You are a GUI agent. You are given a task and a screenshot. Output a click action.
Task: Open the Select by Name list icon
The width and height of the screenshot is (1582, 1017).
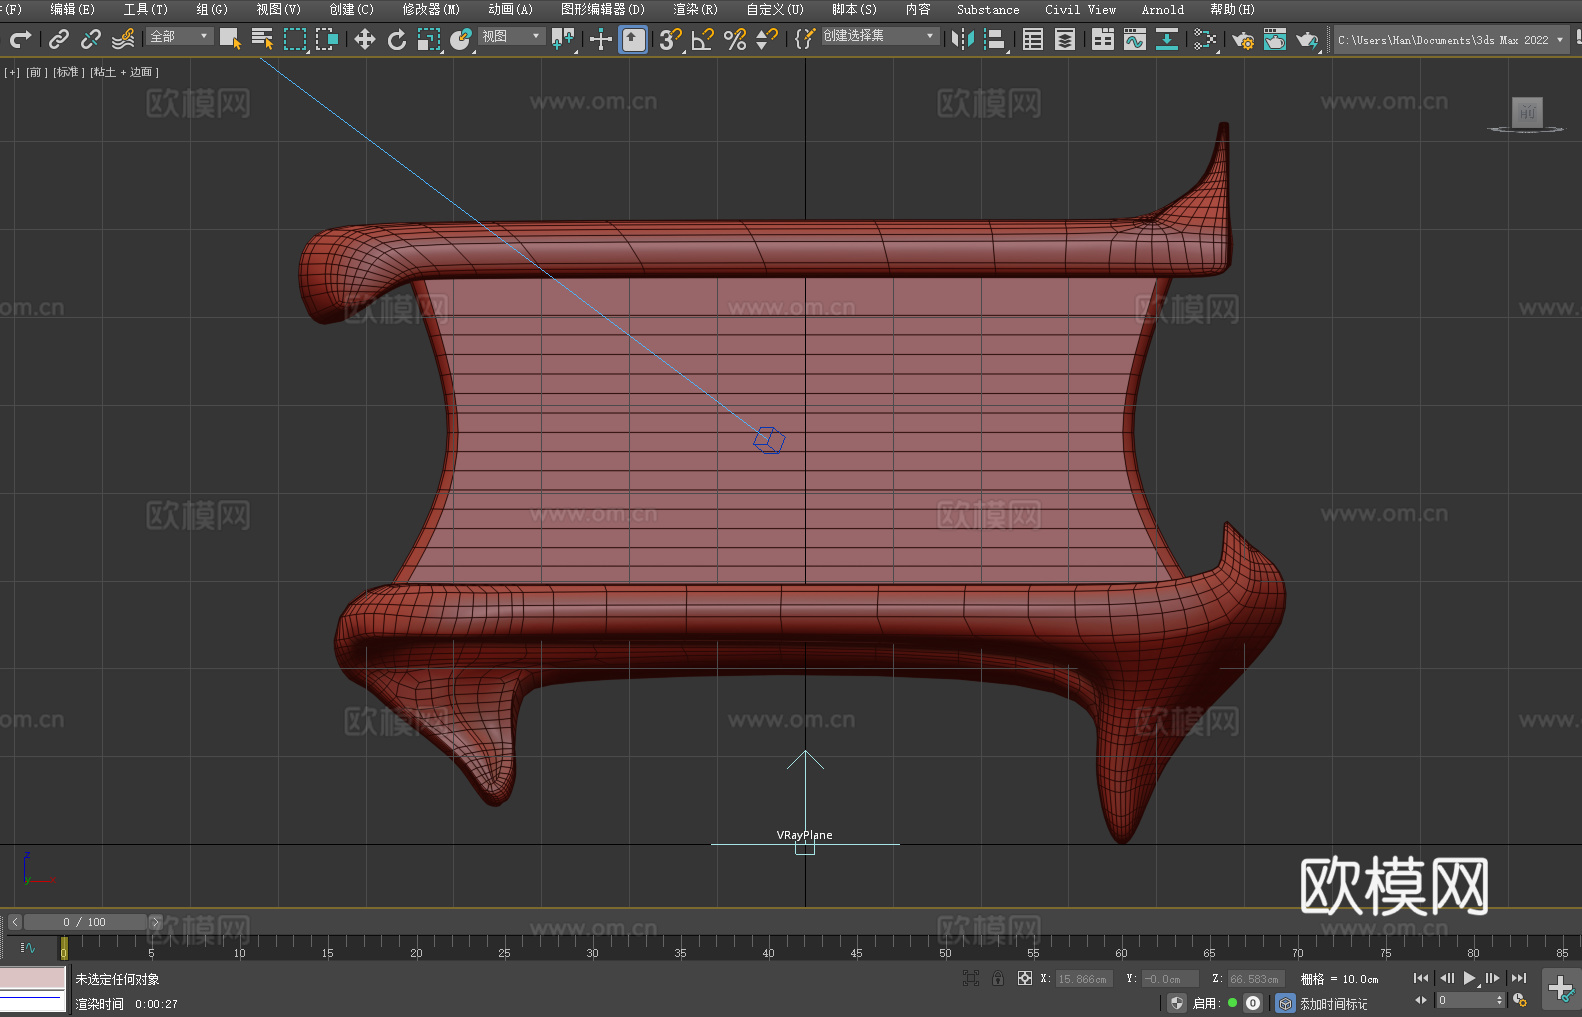[262, 39]
